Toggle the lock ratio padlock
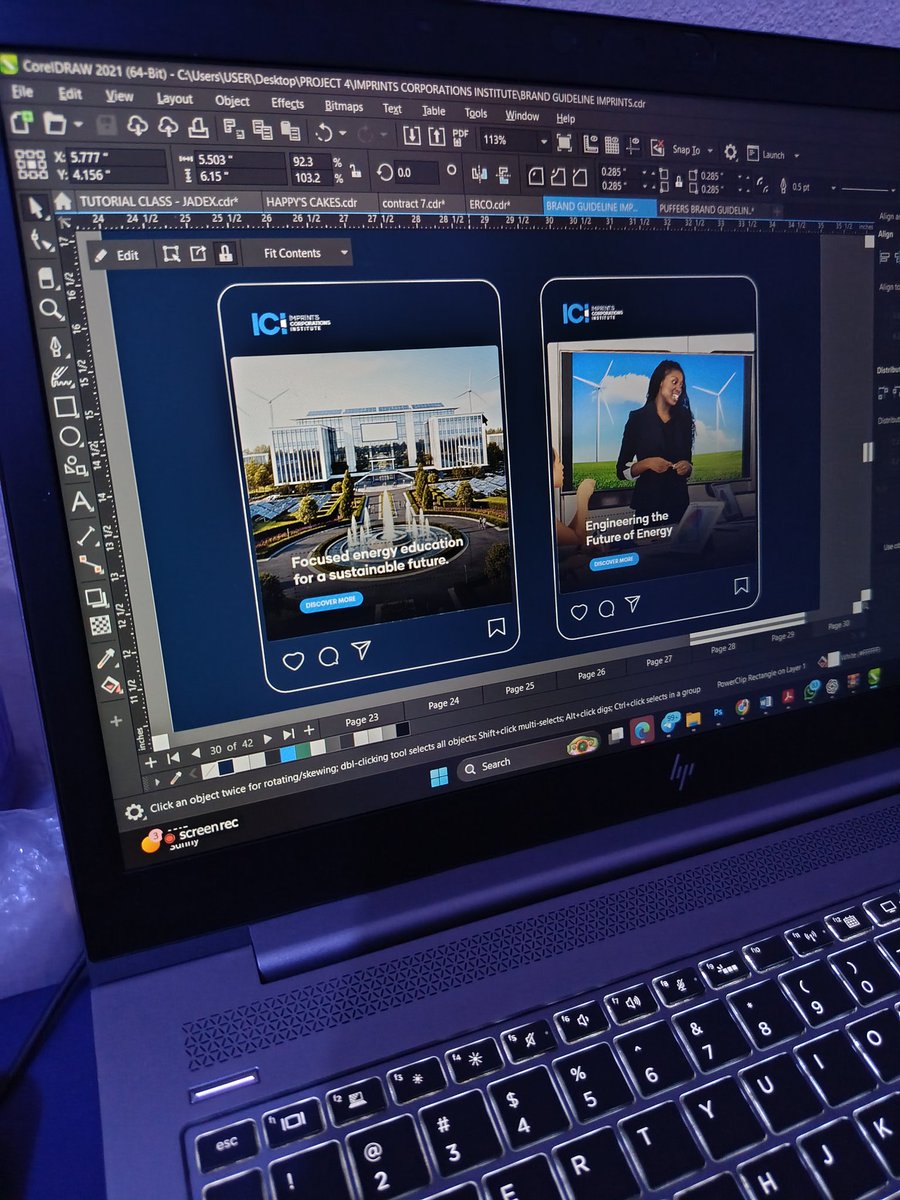900x1200 pixels. (x=355, y=169)
